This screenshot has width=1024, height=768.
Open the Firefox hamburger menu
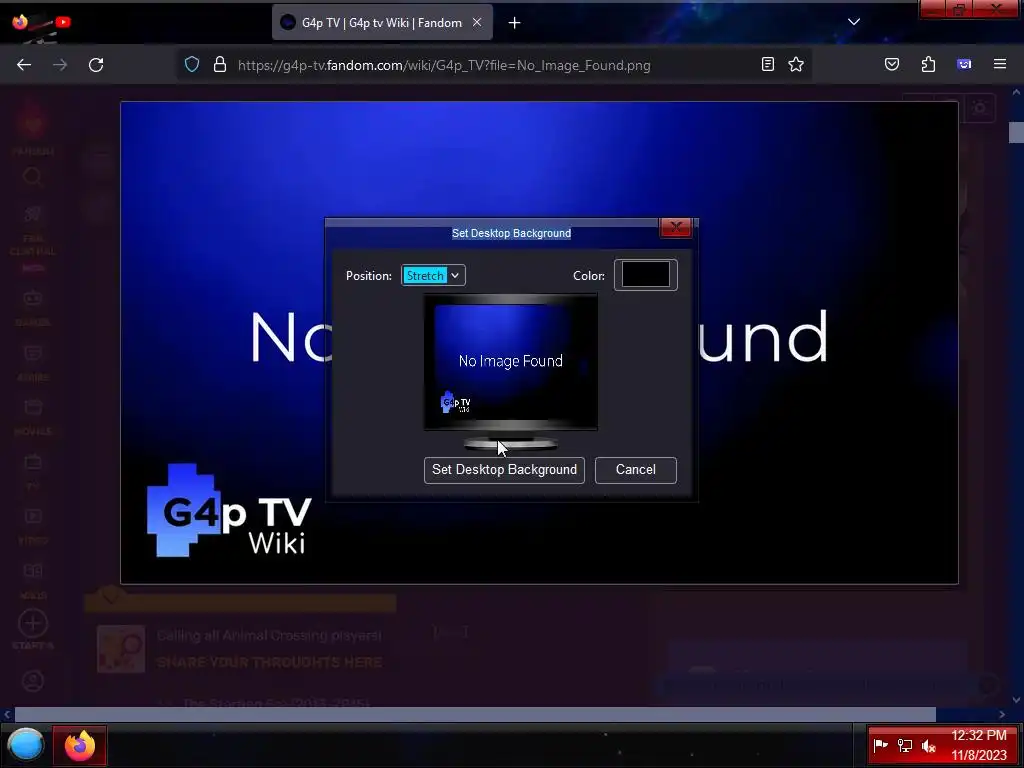[x=1000, y=64]
